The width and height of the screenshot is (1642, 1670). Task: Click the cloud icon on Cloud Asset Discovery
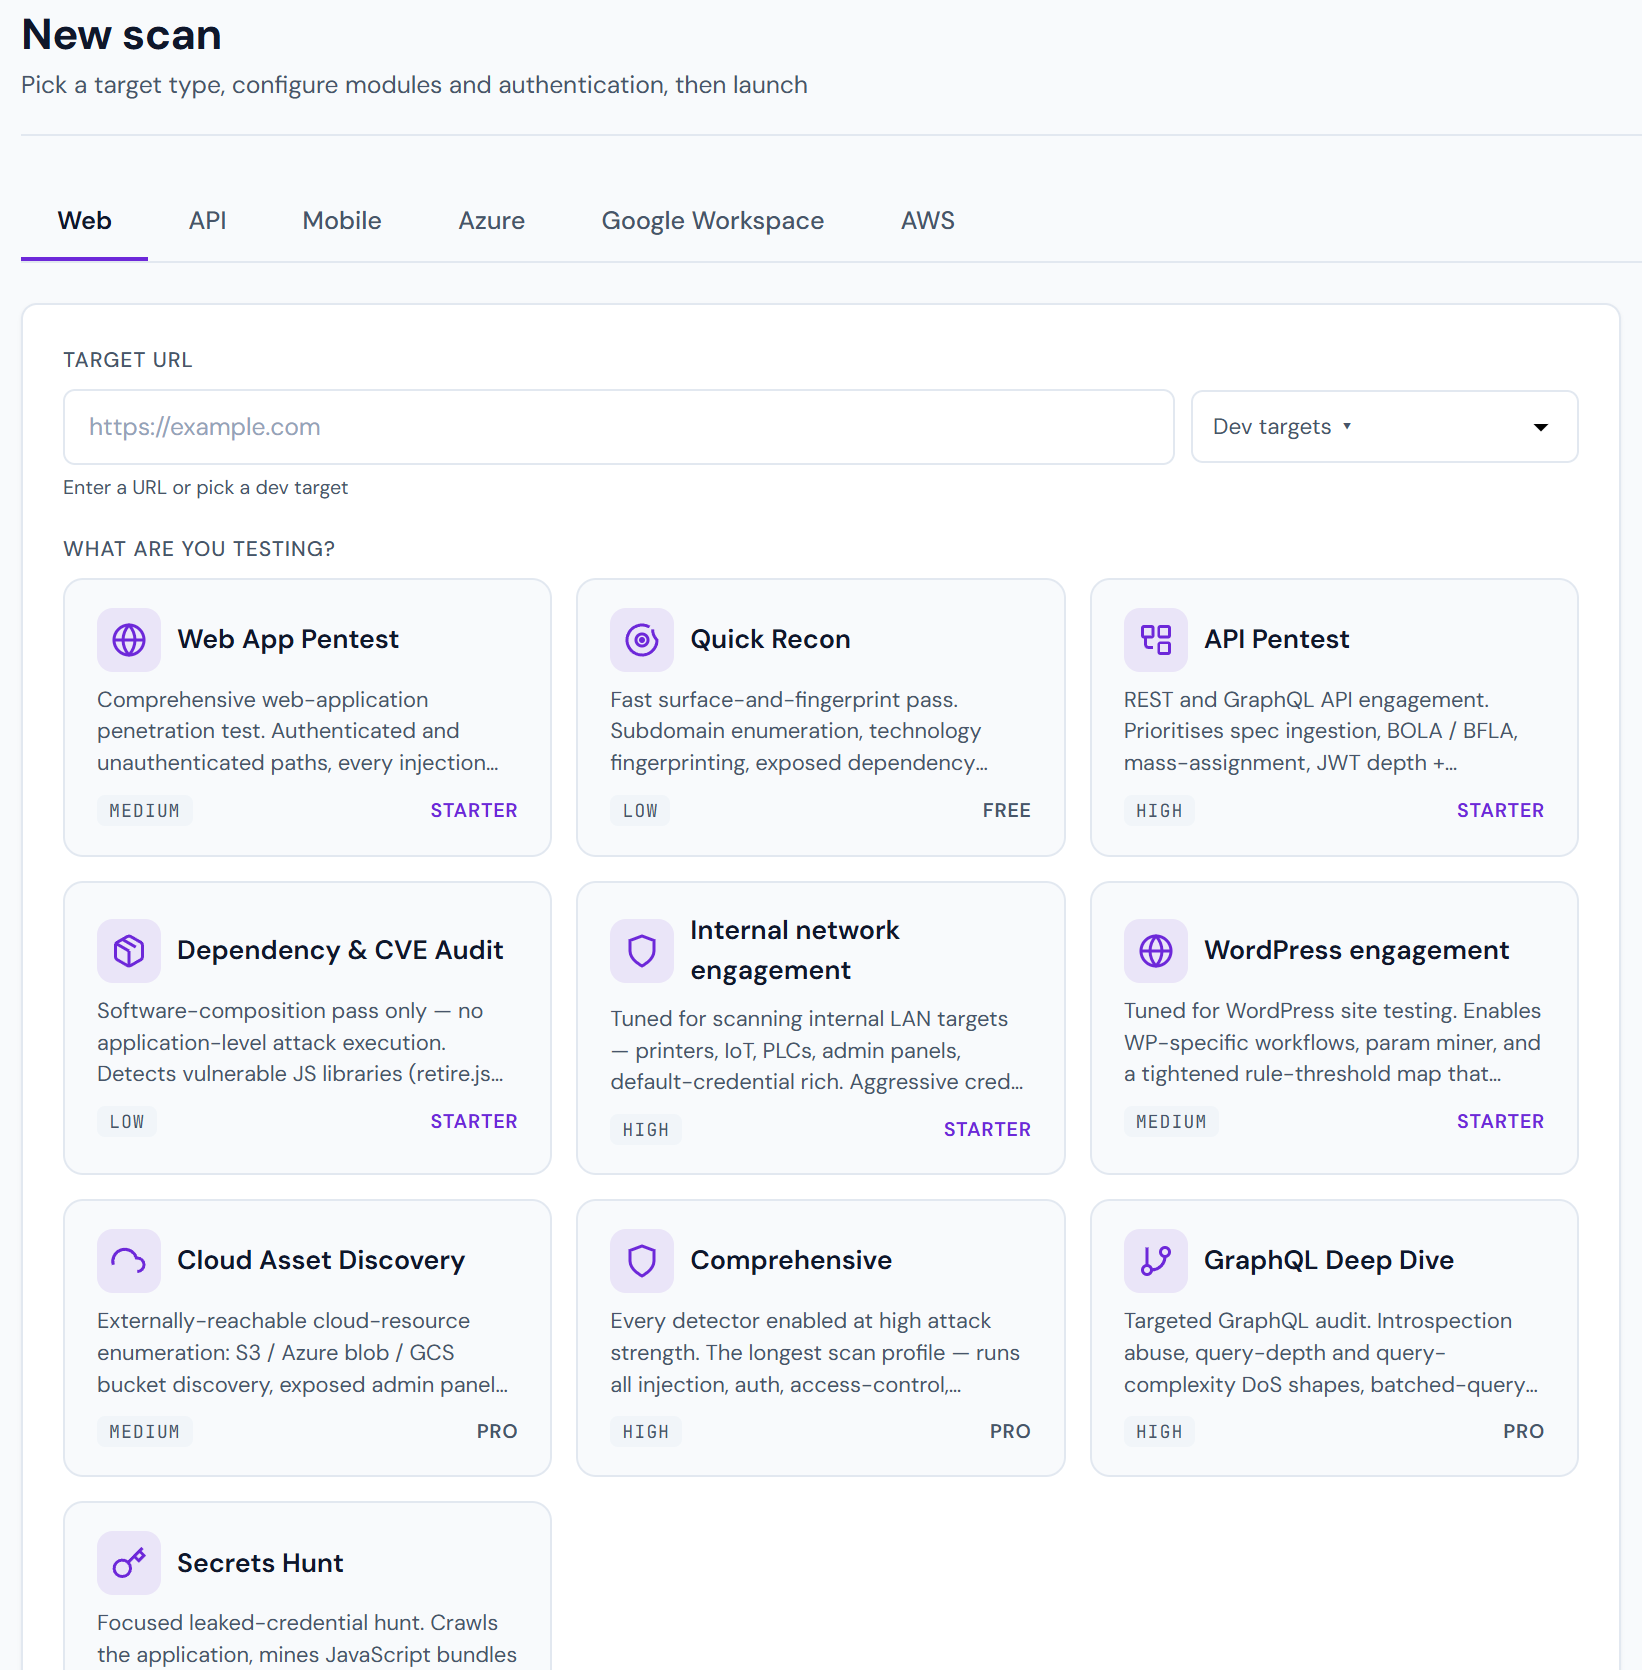129,1260
